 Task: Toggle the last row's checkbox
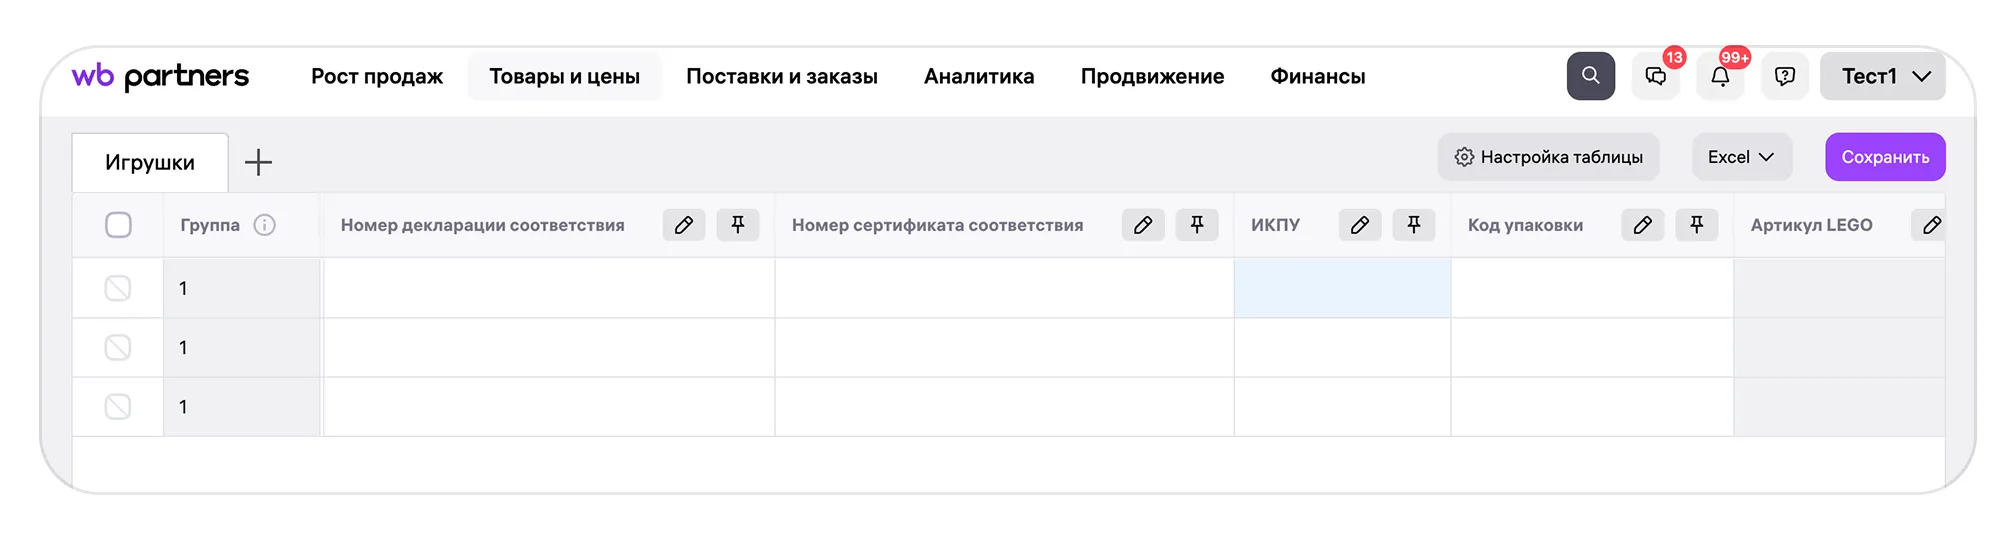118,407
